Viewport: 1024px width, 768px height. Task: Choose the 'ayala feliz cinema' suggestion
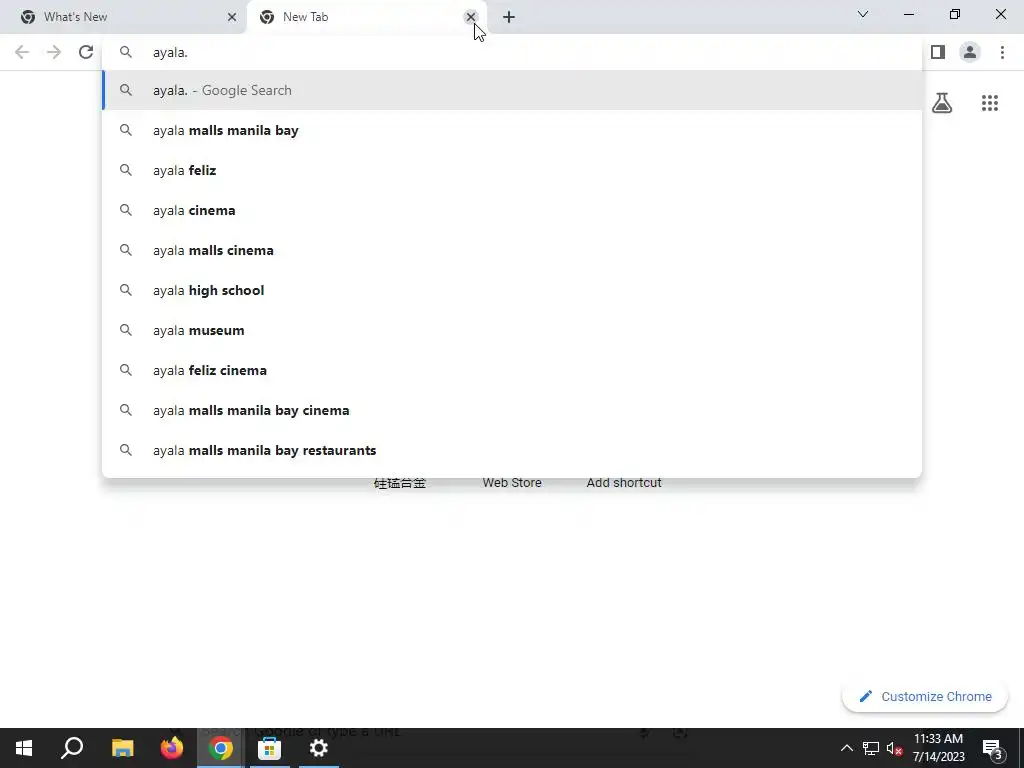pyautogui.click(x=512, y=370)
